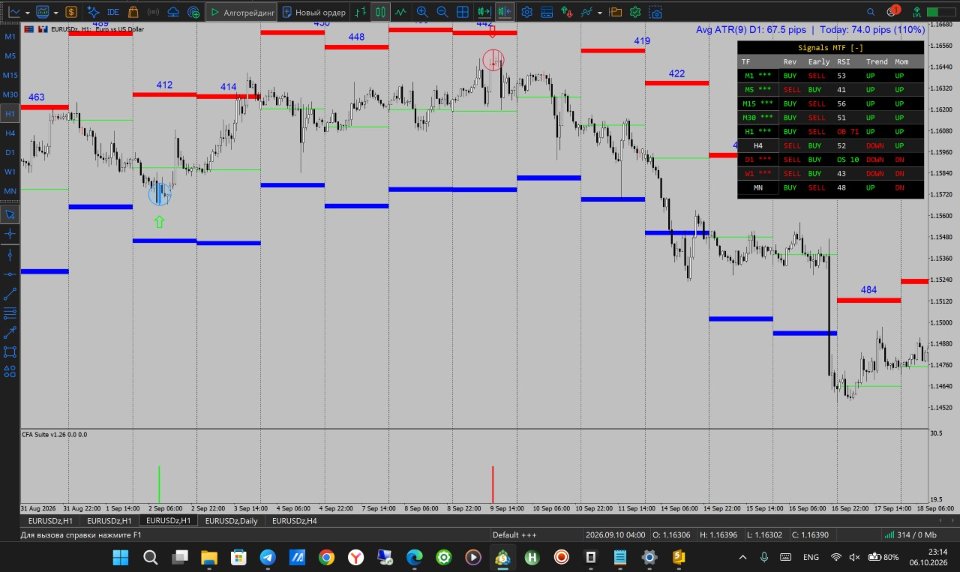Switch chart to candlestick view

(381, 12)
